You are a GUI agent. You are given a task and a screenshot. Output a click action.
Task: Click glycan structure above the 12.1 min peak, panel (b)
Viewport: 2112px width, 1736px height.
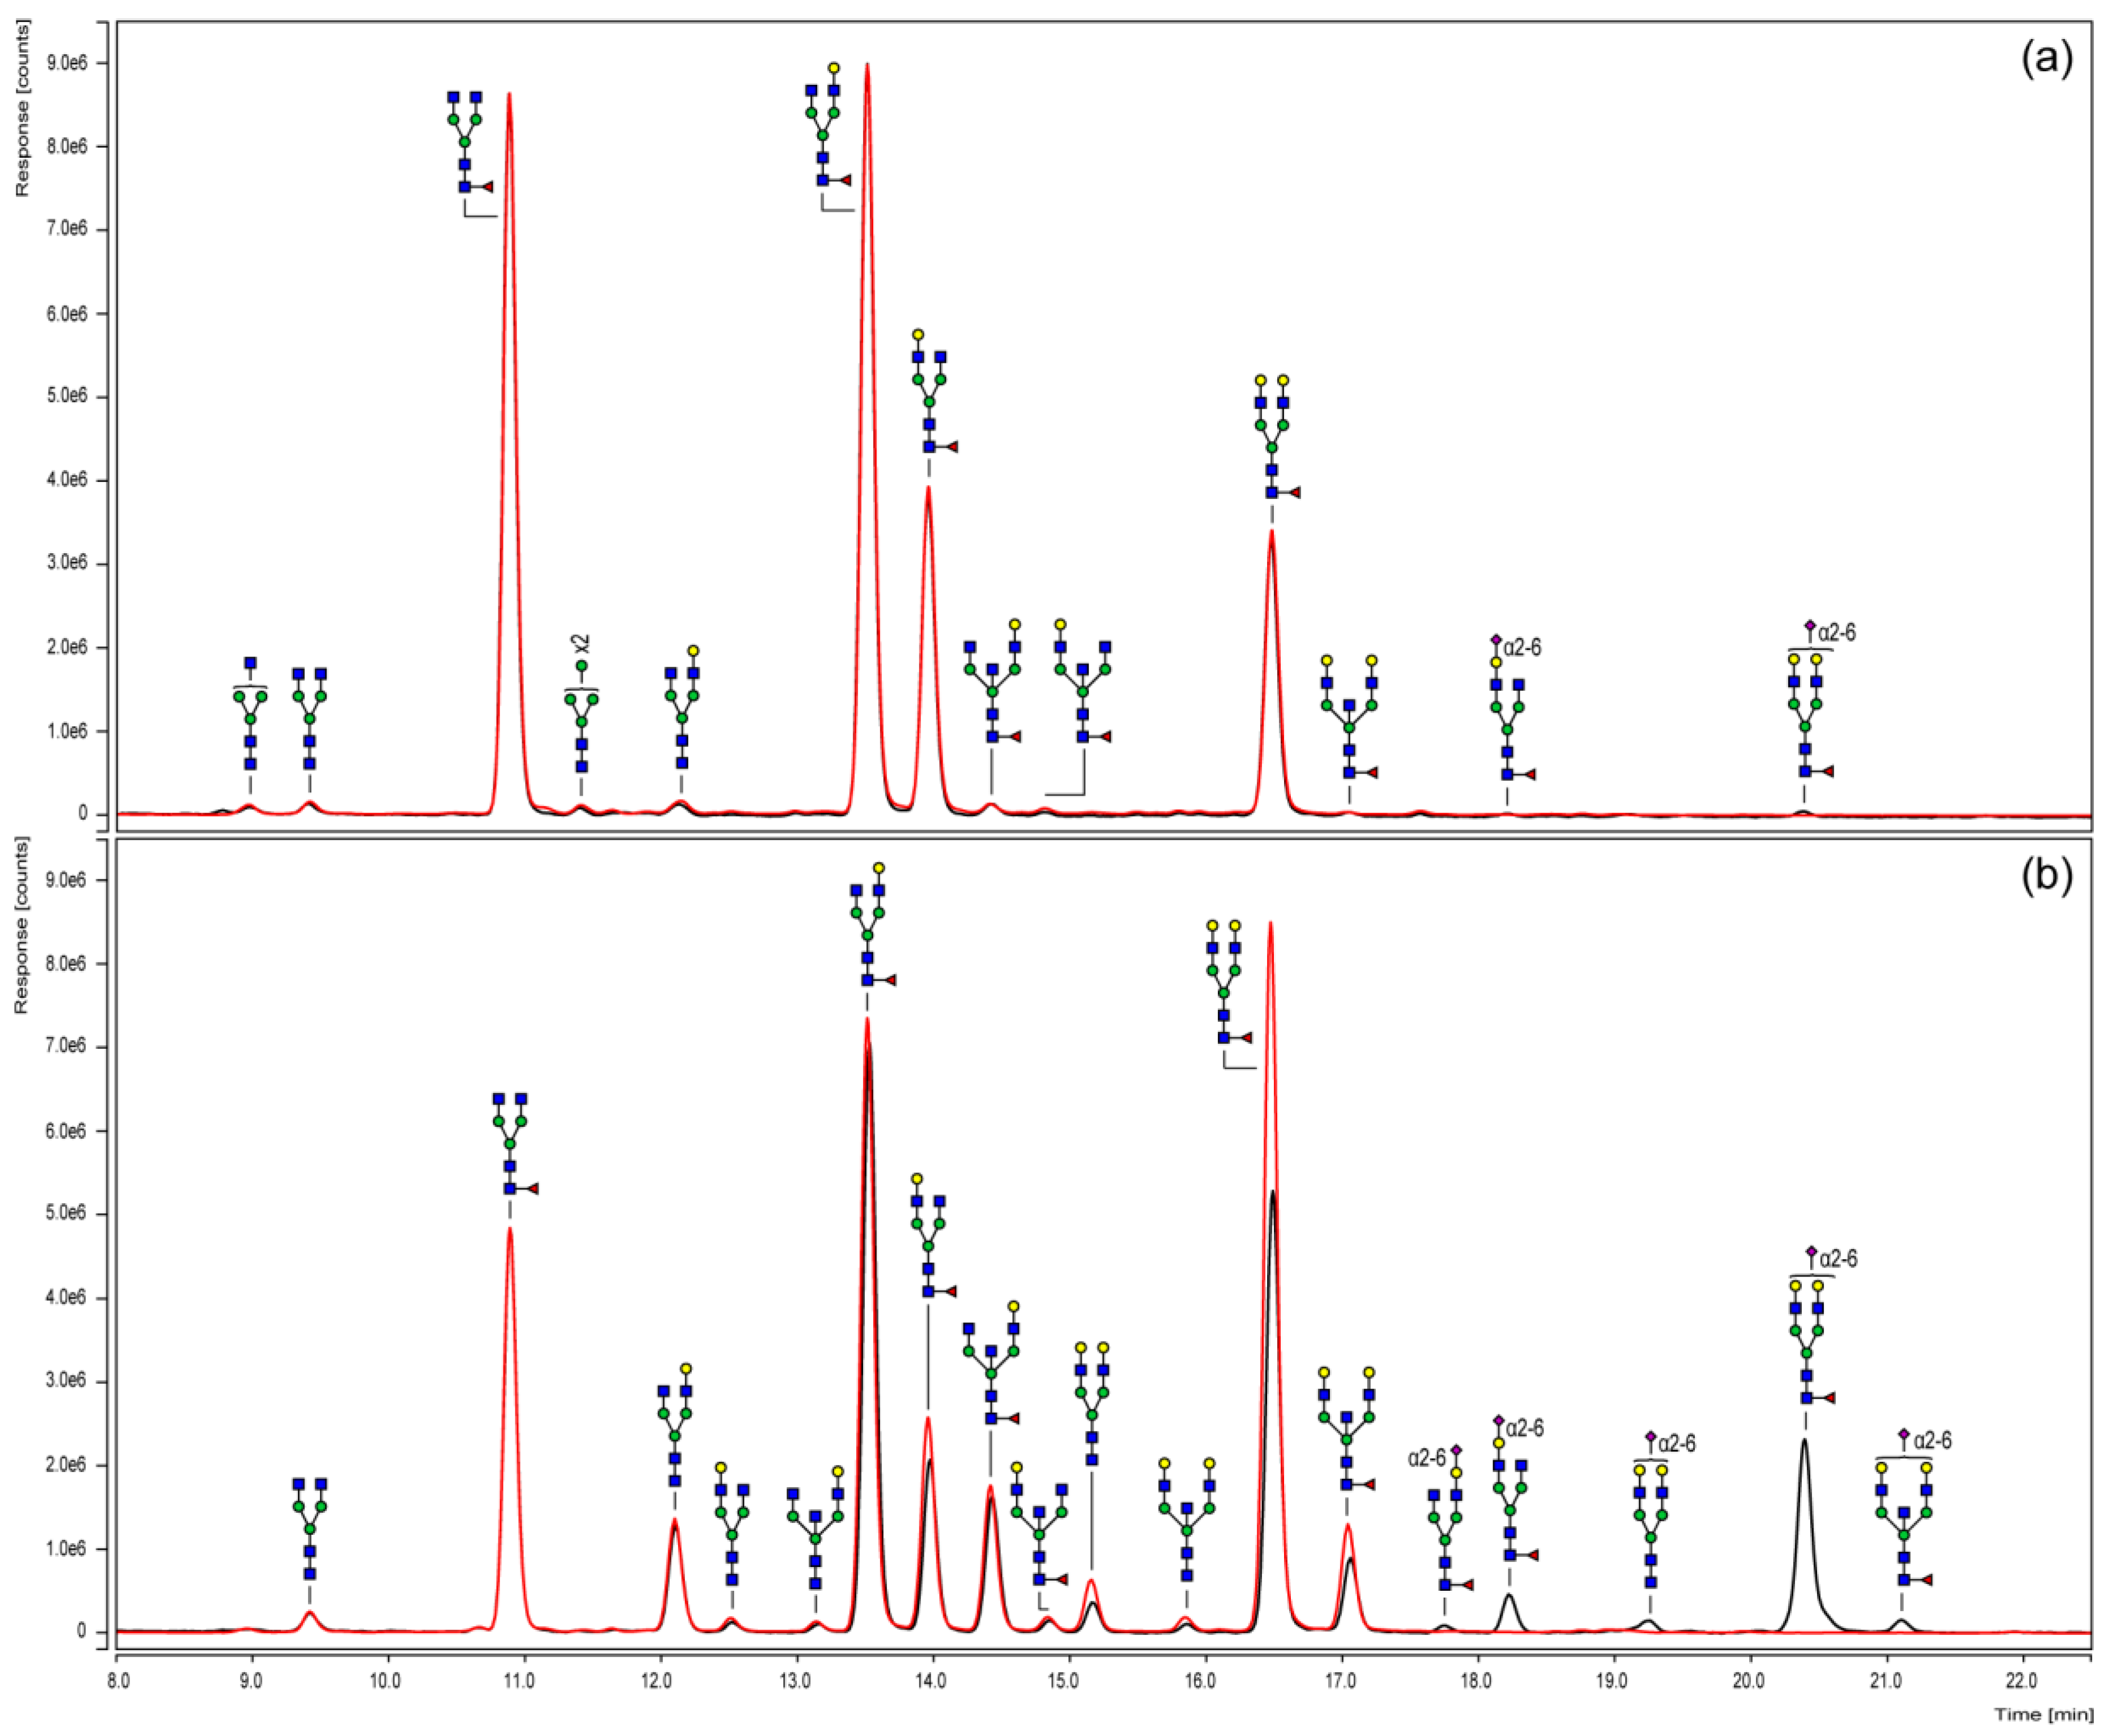pyautogui.click(x=675, y=1425)
